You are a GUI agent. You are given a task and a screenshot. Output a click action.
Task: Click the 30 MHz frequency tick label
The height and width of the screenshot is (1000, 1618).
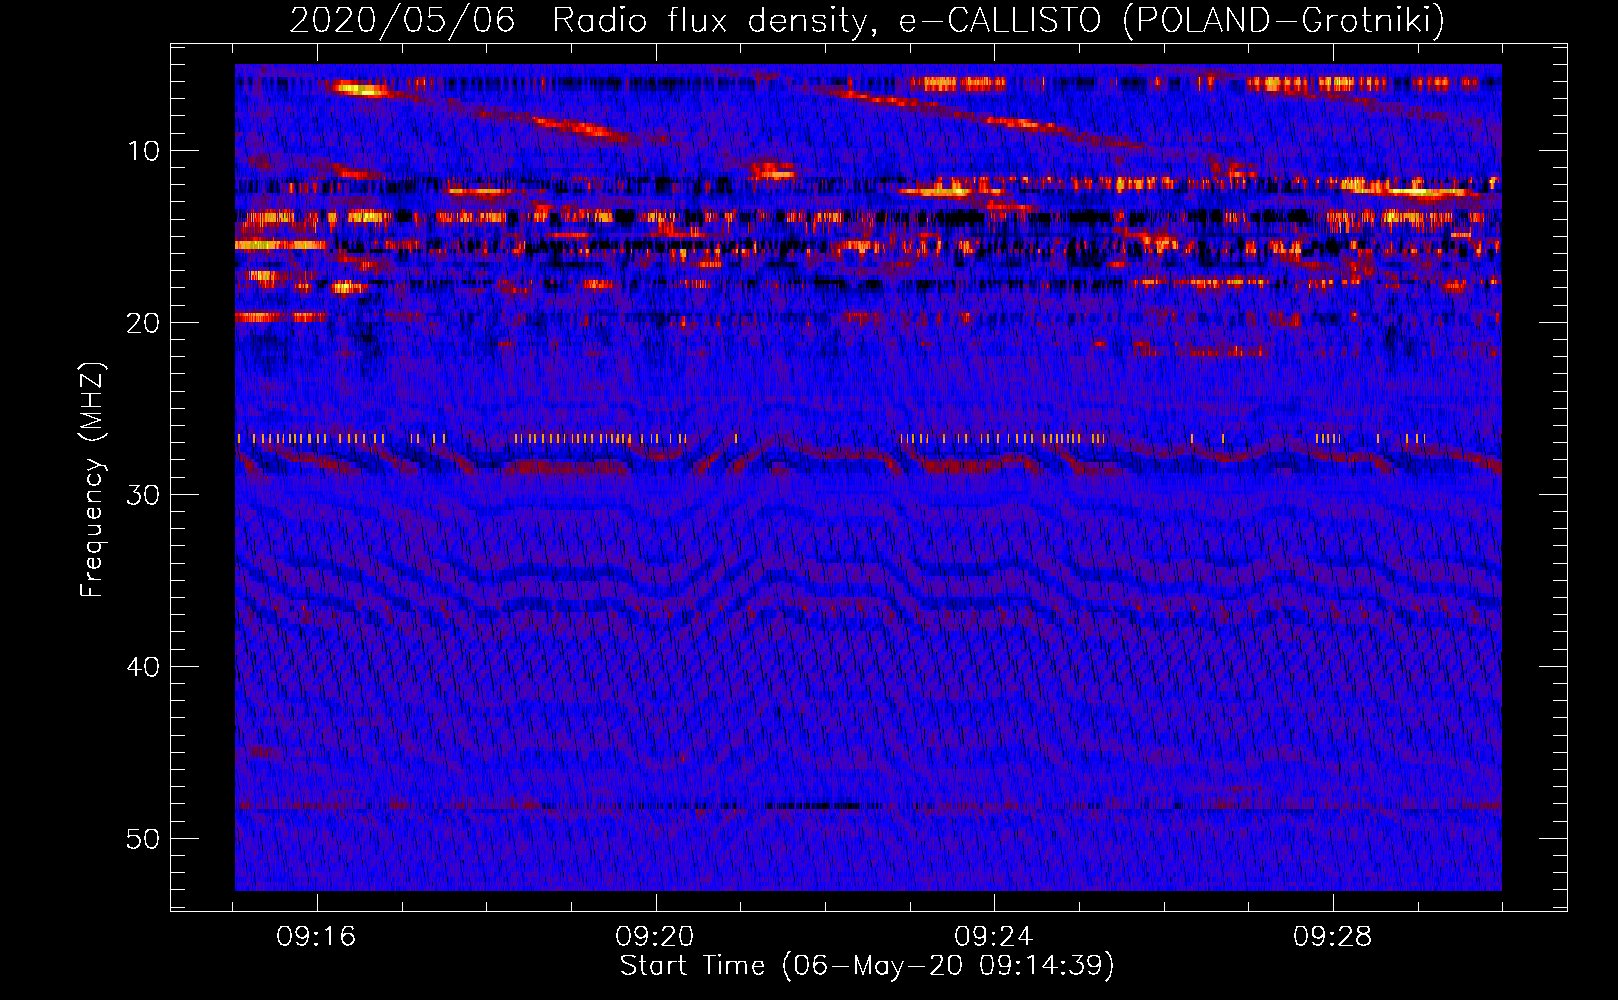(x=143, y=495)
